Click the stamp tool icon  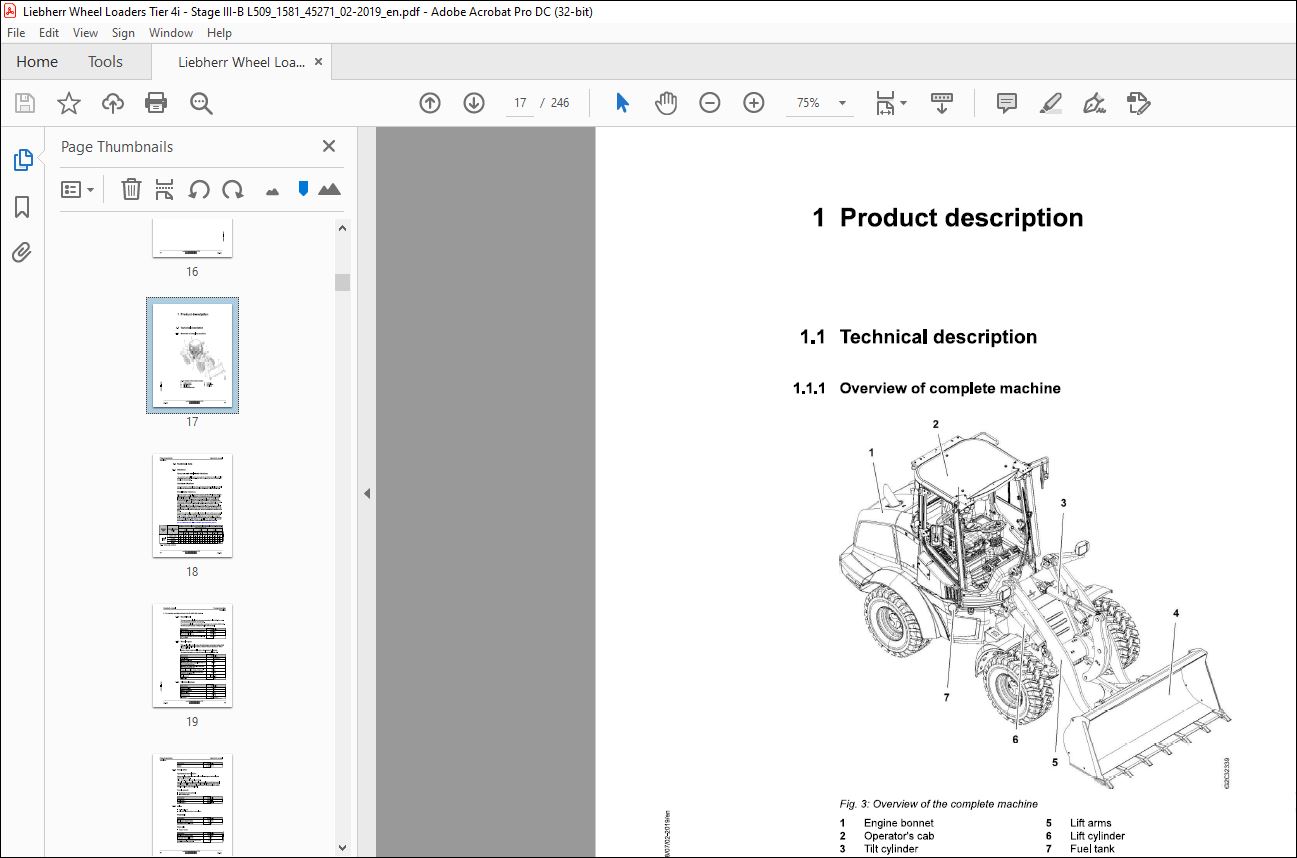[x=1138, y=103]
